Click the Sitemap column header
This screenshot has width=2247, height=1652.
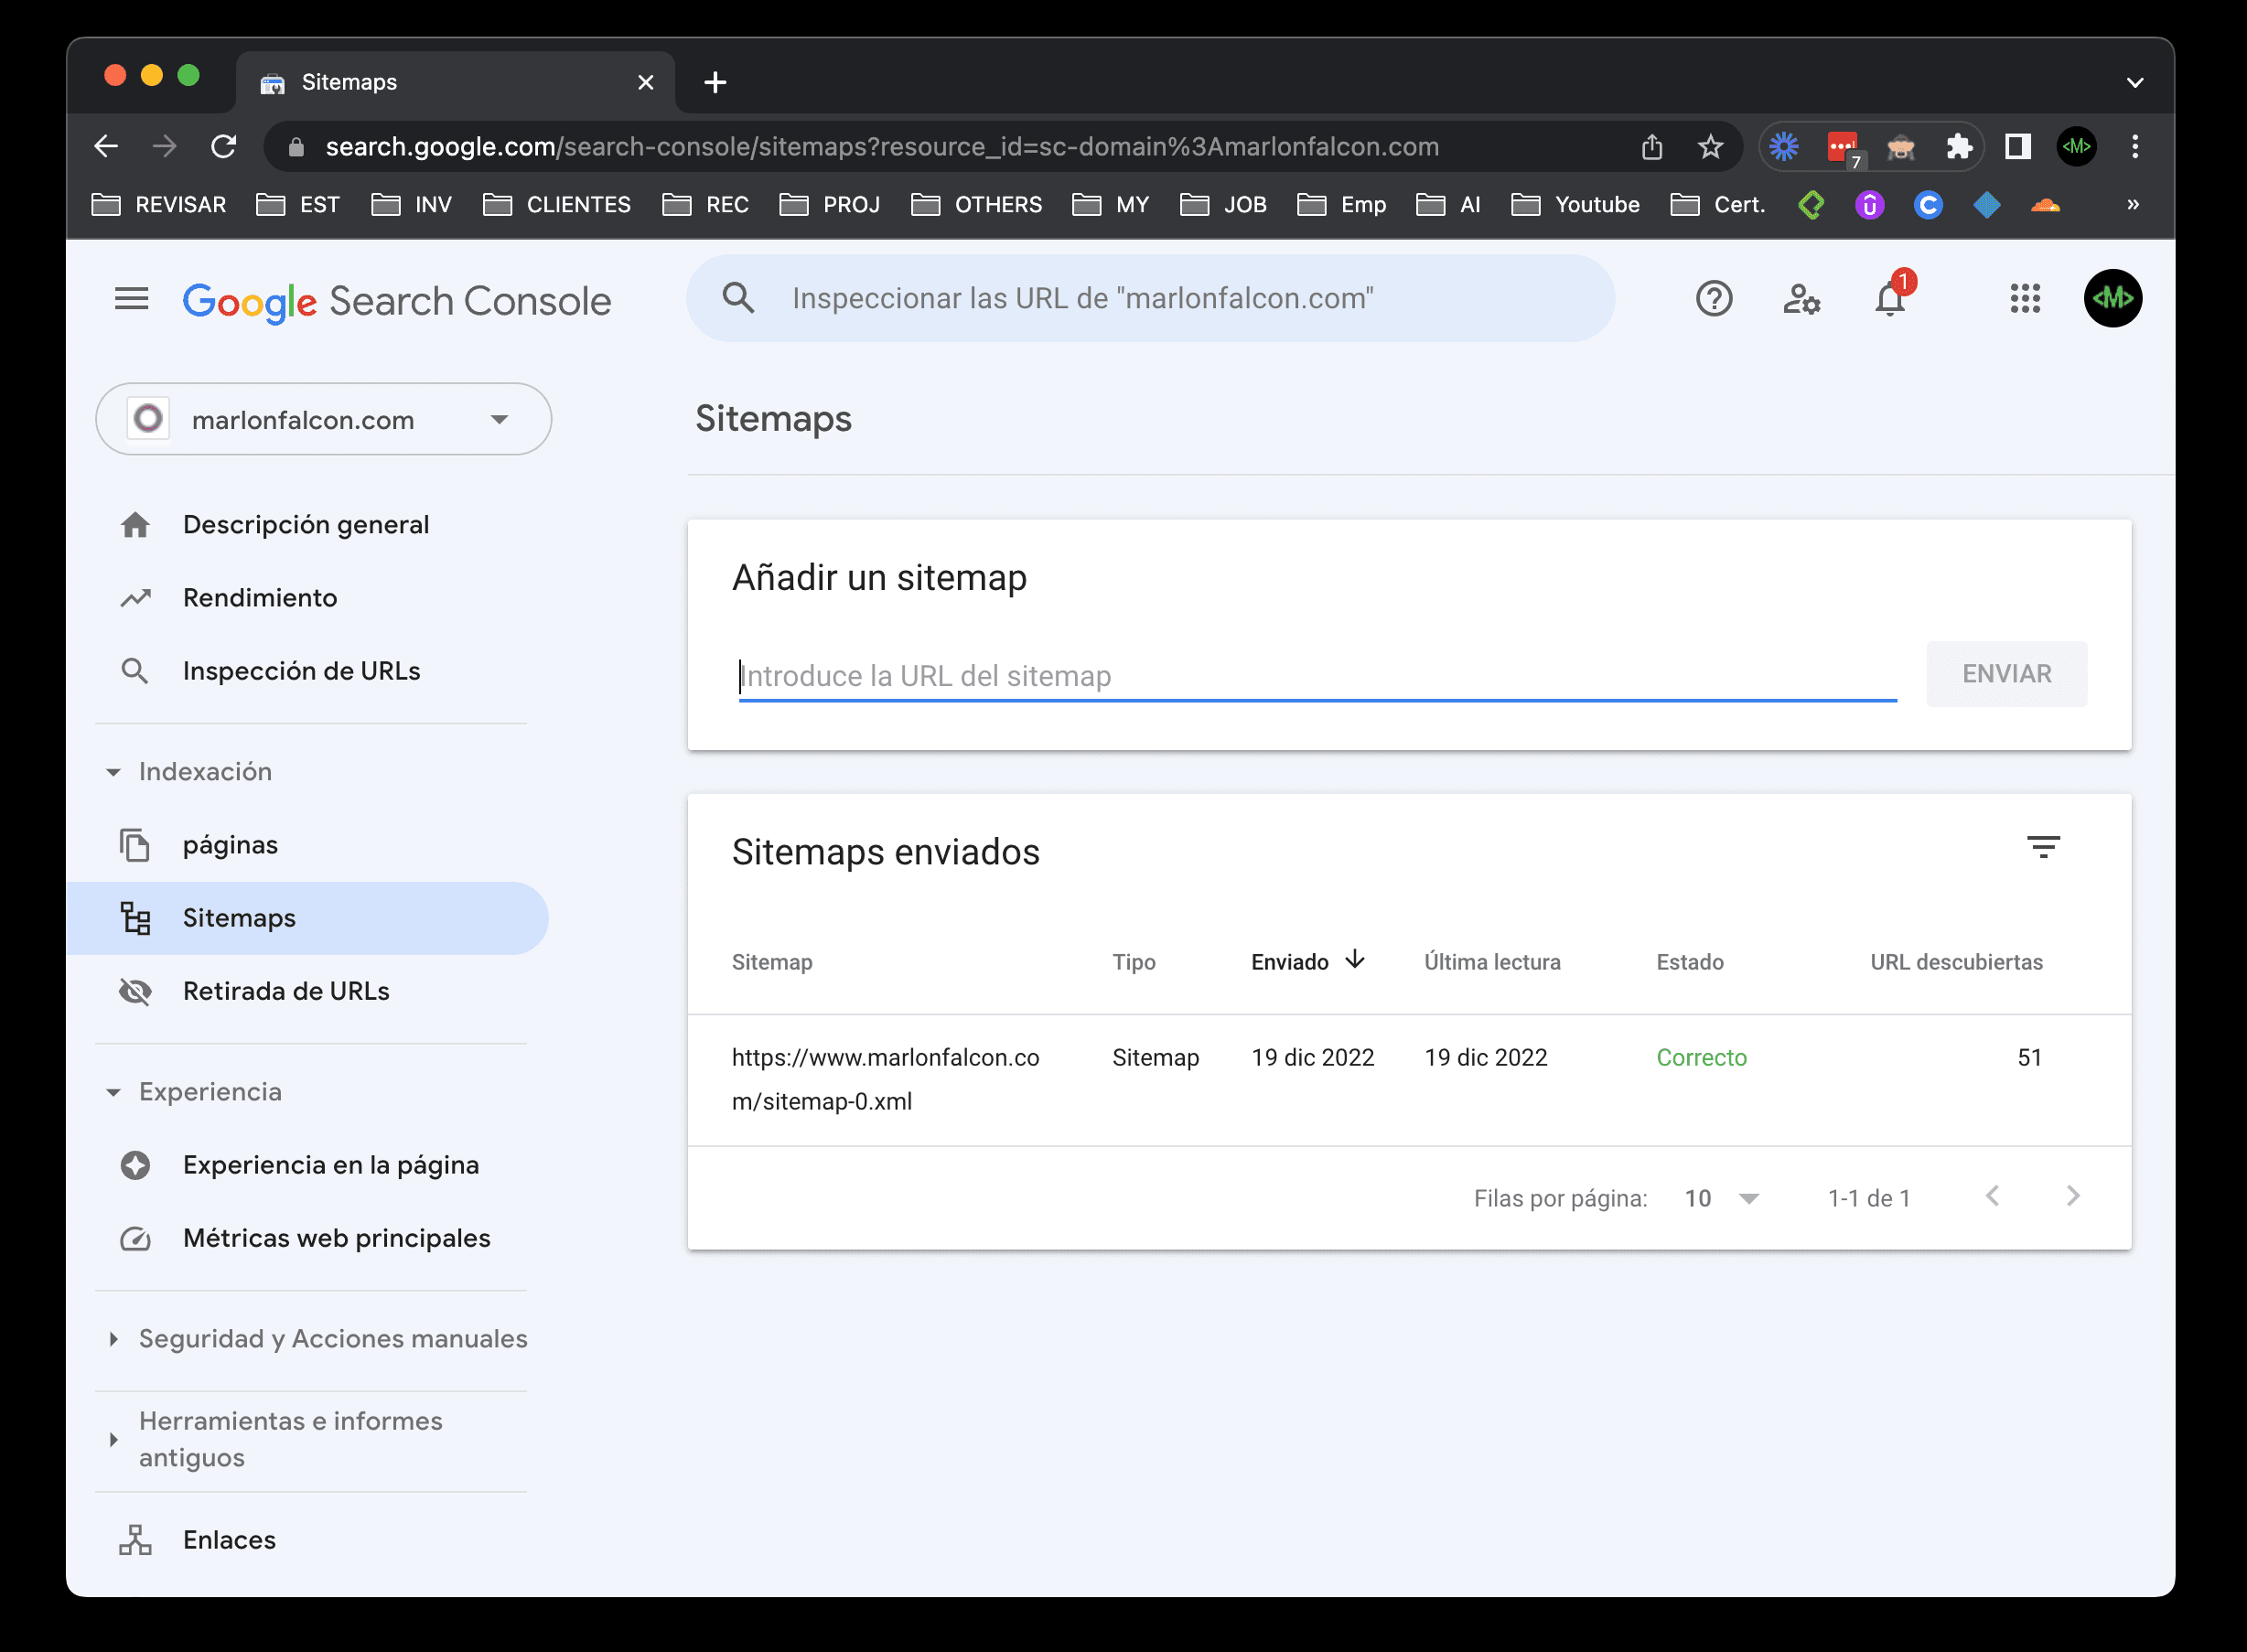772,962
